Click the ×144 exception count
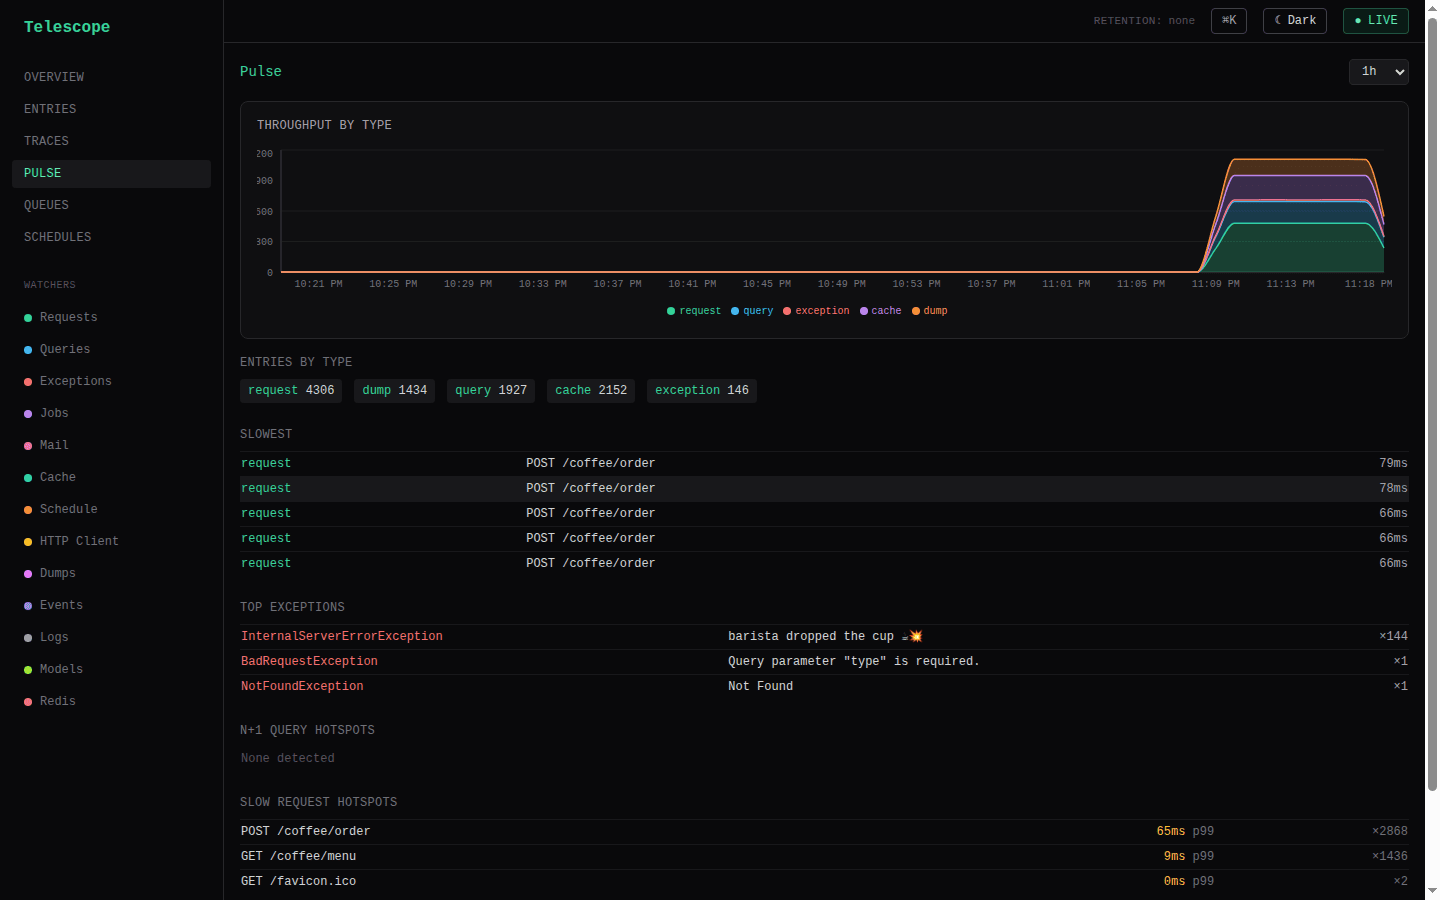Image resolution: width=1440 pixels, height=900 pixels. click(1393, 637)
